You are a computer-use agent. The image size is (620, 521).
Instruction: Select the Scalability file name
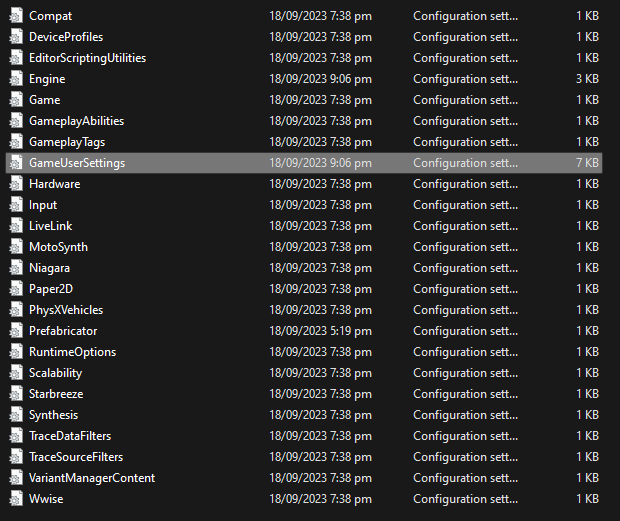coord(55,373)
